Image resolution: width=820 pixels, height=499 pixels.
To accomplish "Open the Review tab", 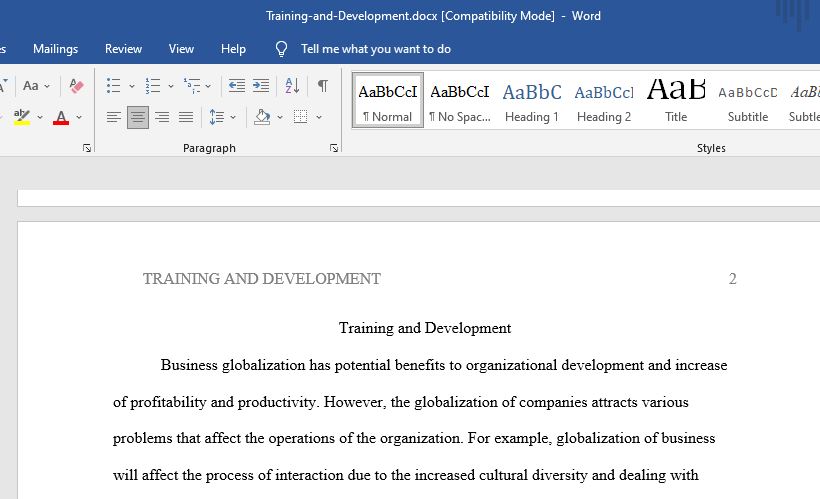I will [123, 49].
